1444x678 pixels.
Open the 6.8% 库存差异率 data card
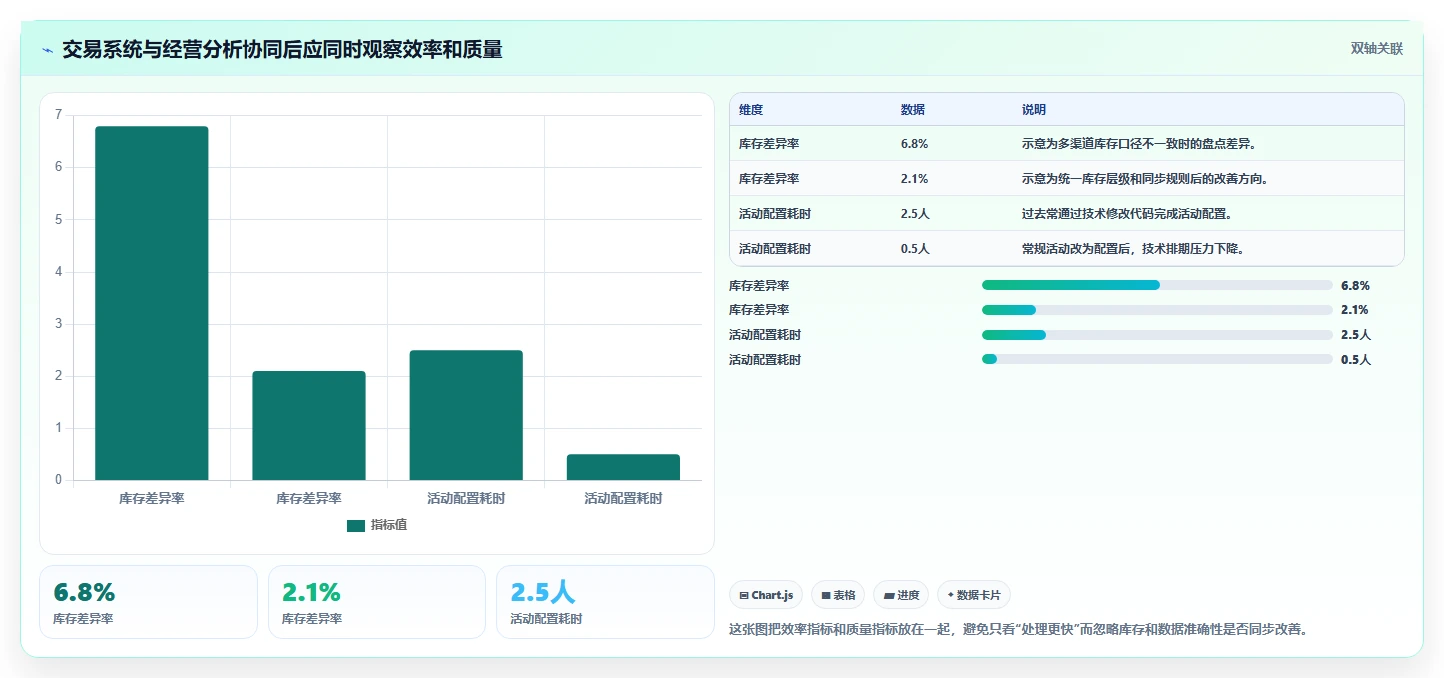tap(149, 602)
